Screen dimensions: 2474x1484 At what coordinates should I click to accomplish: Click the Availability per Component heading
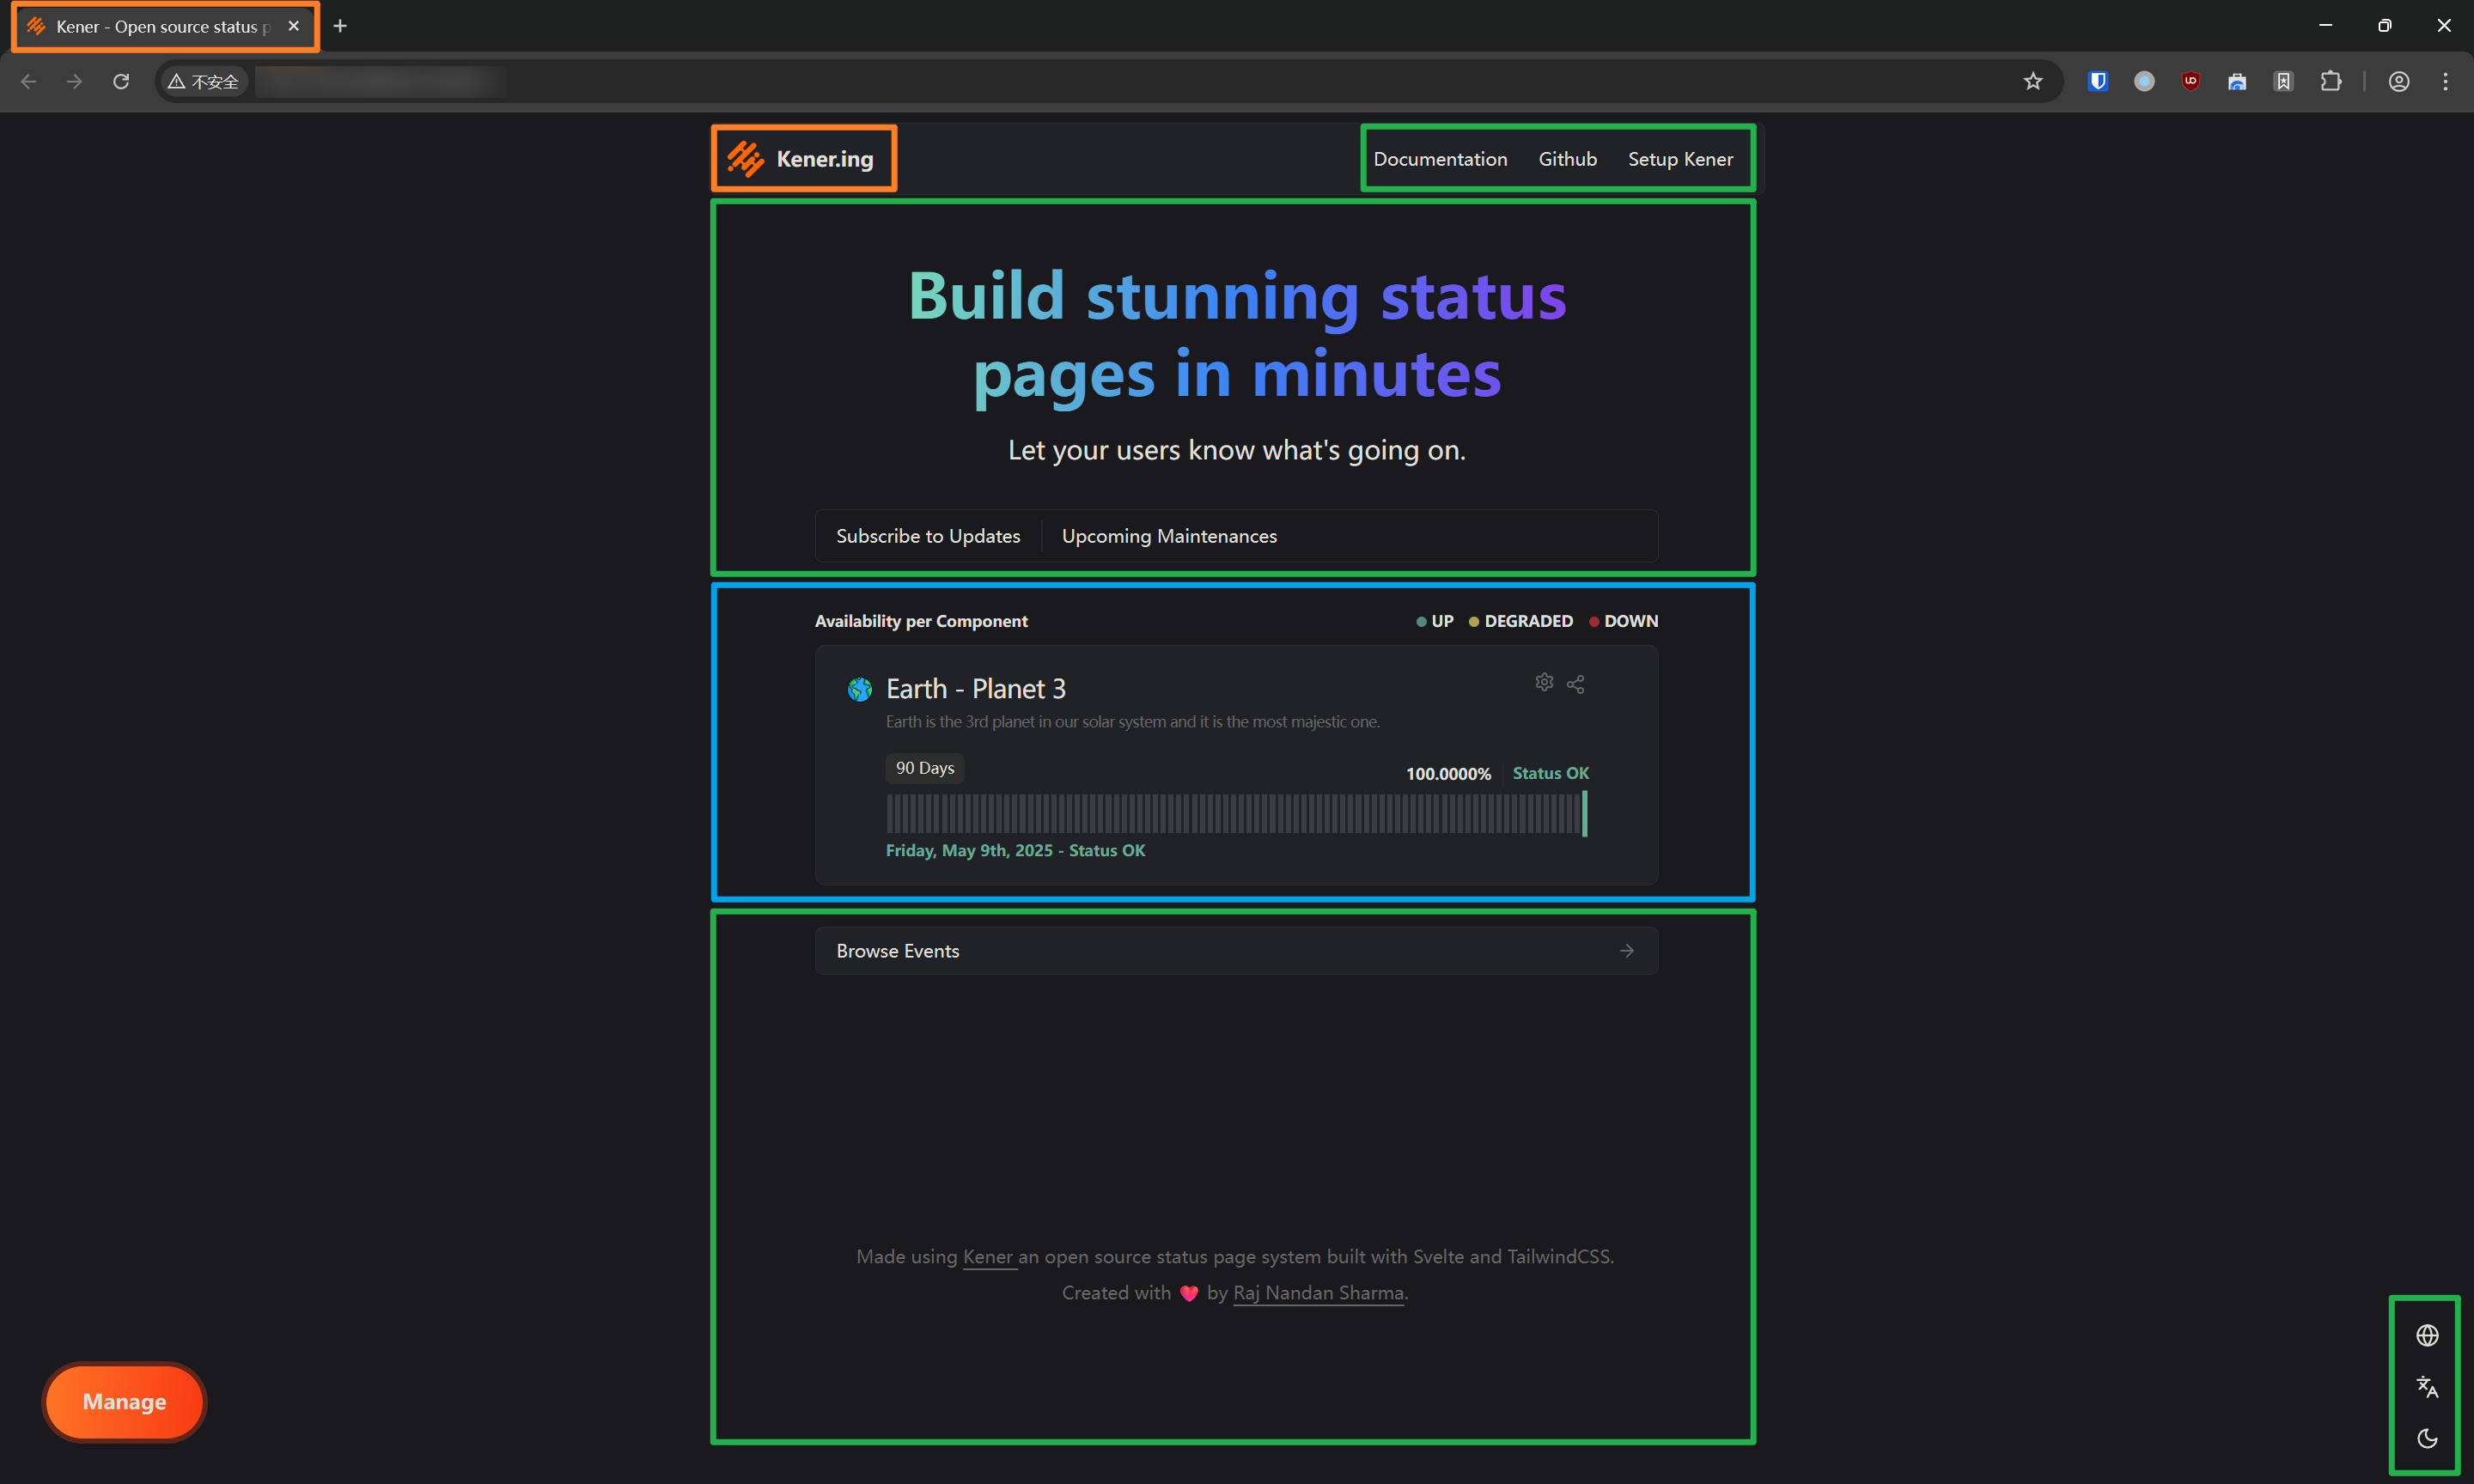[921, 621]
